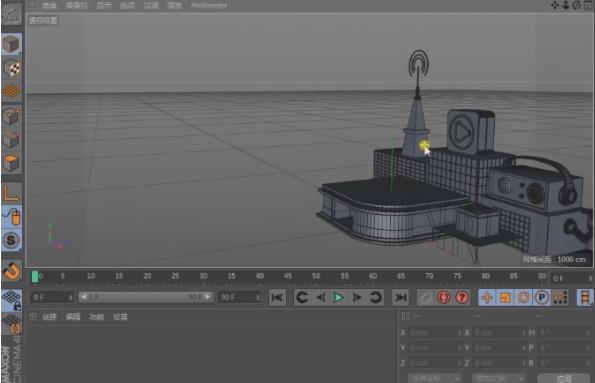This screenshot has width=595, height=383.
Task: Open timeline filmstrip icon
Action: [x=585, y=297]
